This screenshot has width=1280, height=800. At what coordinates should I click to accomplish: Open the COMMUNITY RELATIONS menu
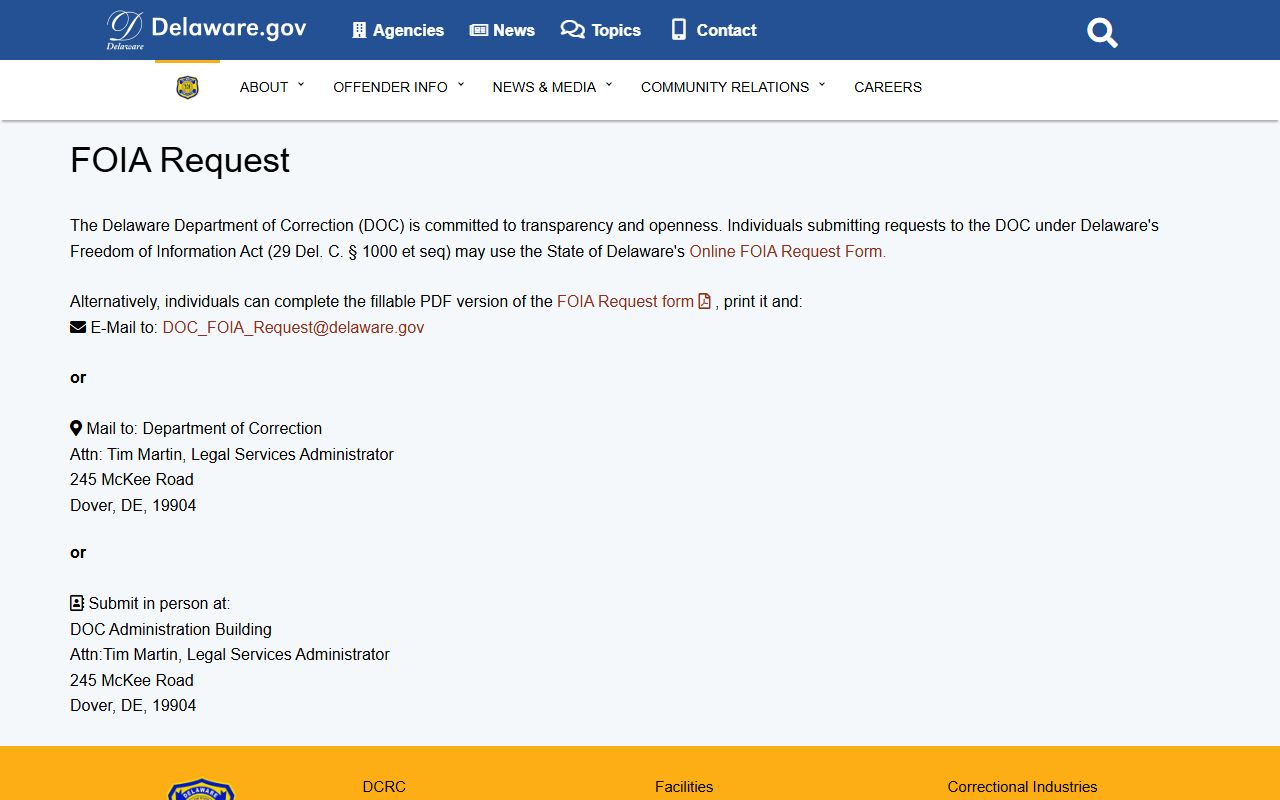[725, 87]
